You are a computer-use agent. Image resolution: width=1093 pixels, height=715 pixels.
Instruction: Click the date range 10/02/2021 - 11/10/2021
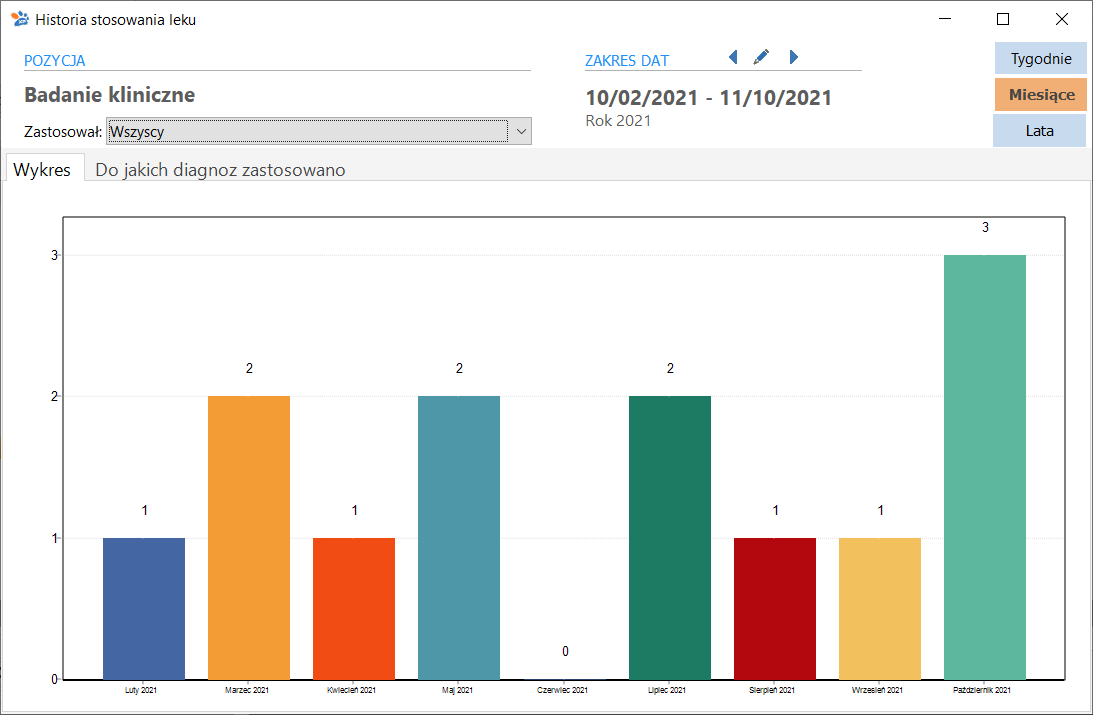(709, 98)
